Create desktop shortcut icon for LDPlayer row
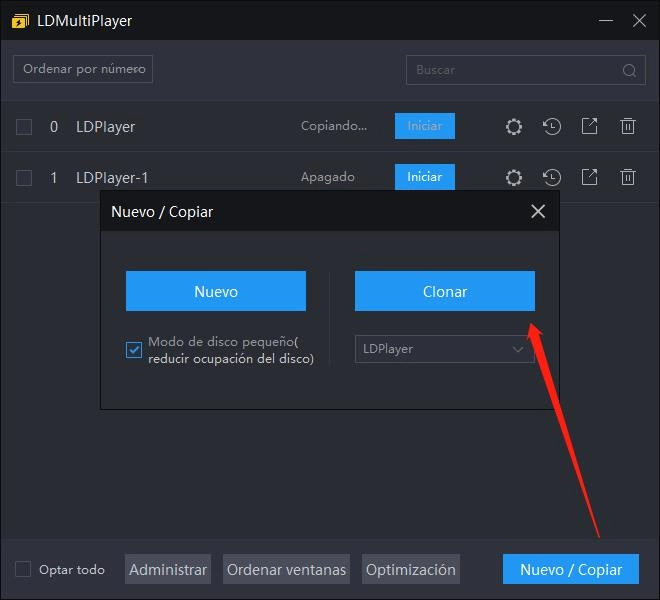 click(589, 126)
